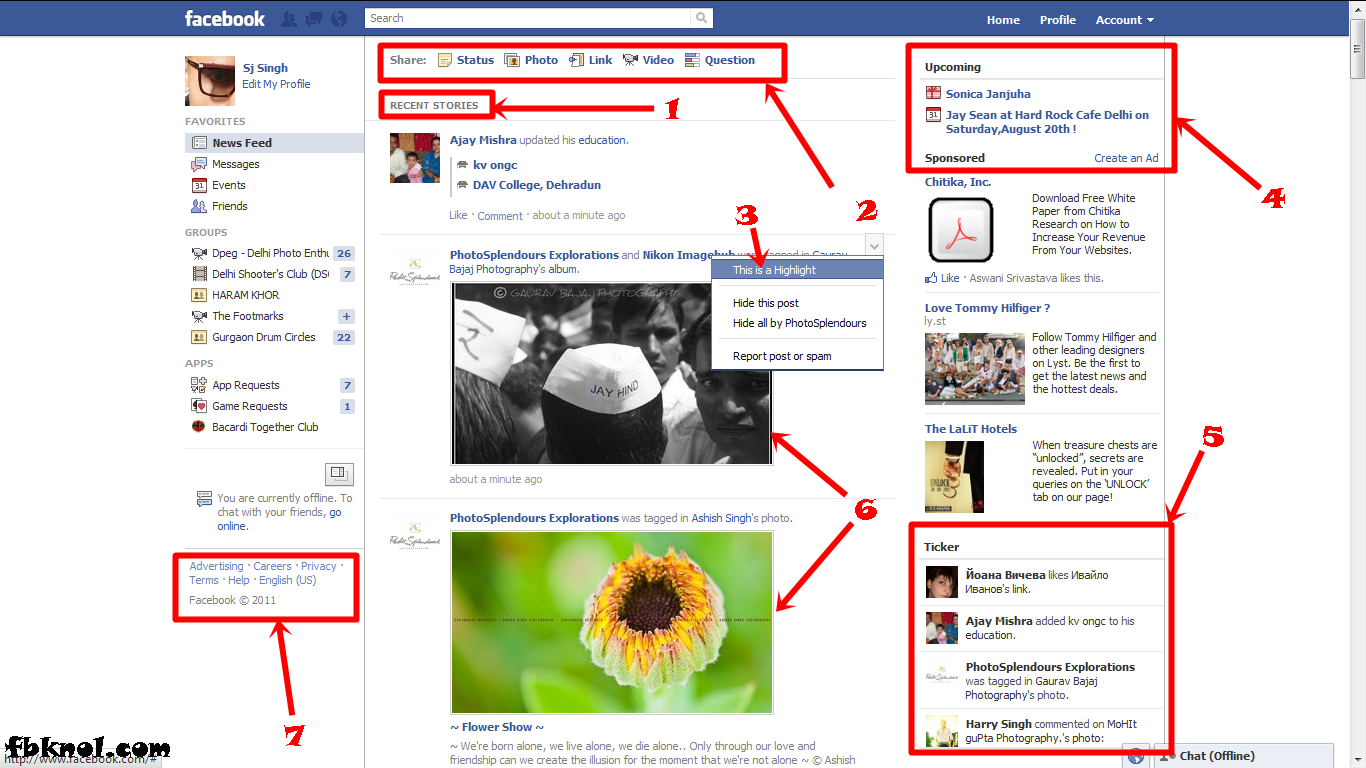The height and width of the screenshot is (768, 1366).
Task: Click Sj Singh profile picture
Action: coord(210,81)
